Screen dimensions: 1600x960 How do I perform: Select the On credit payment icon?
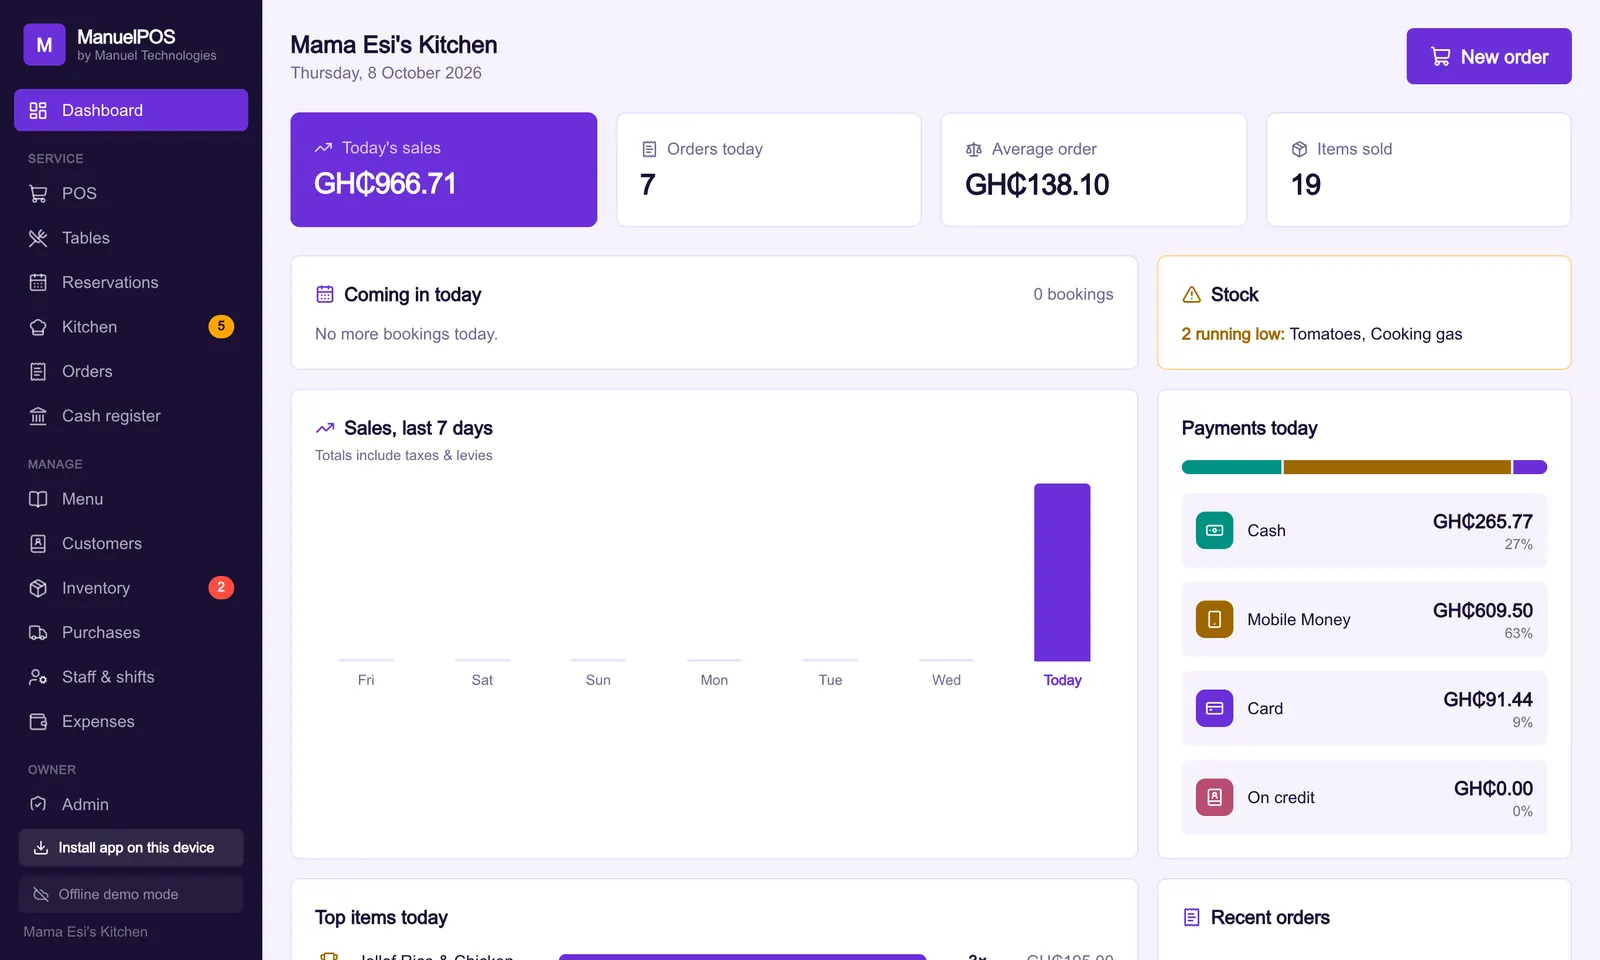tap(1214, 797)
